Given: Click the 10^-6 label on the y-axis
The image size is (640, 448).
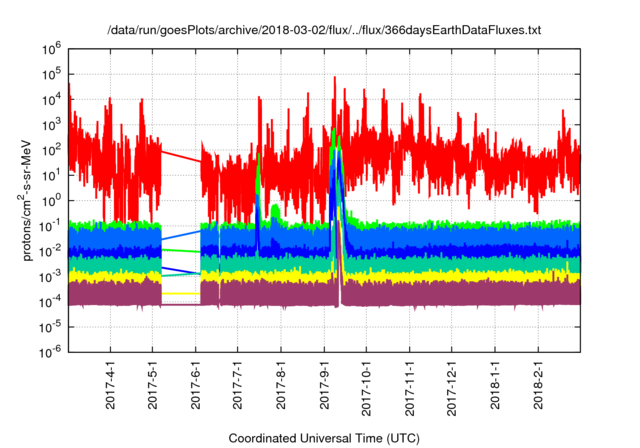Looking at the screenshot, I should tap(51, 351).
